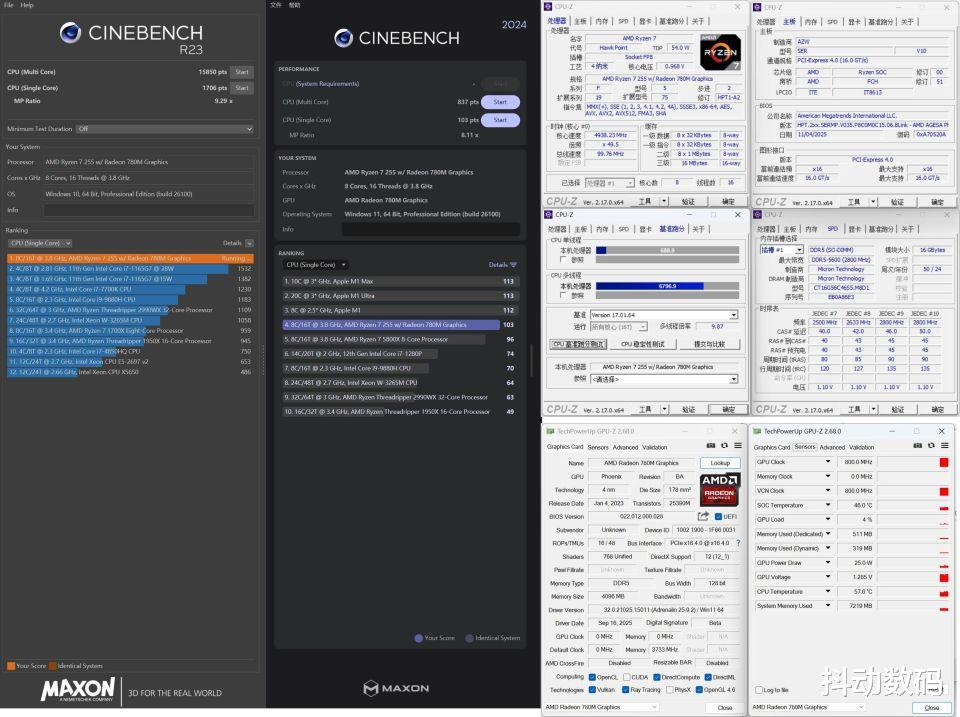This screenshot has width=960, height=717.
Task: Open hamburger menu in GPU-Z Sensors window
Action: pyautogui.click(x=945, y=446)
